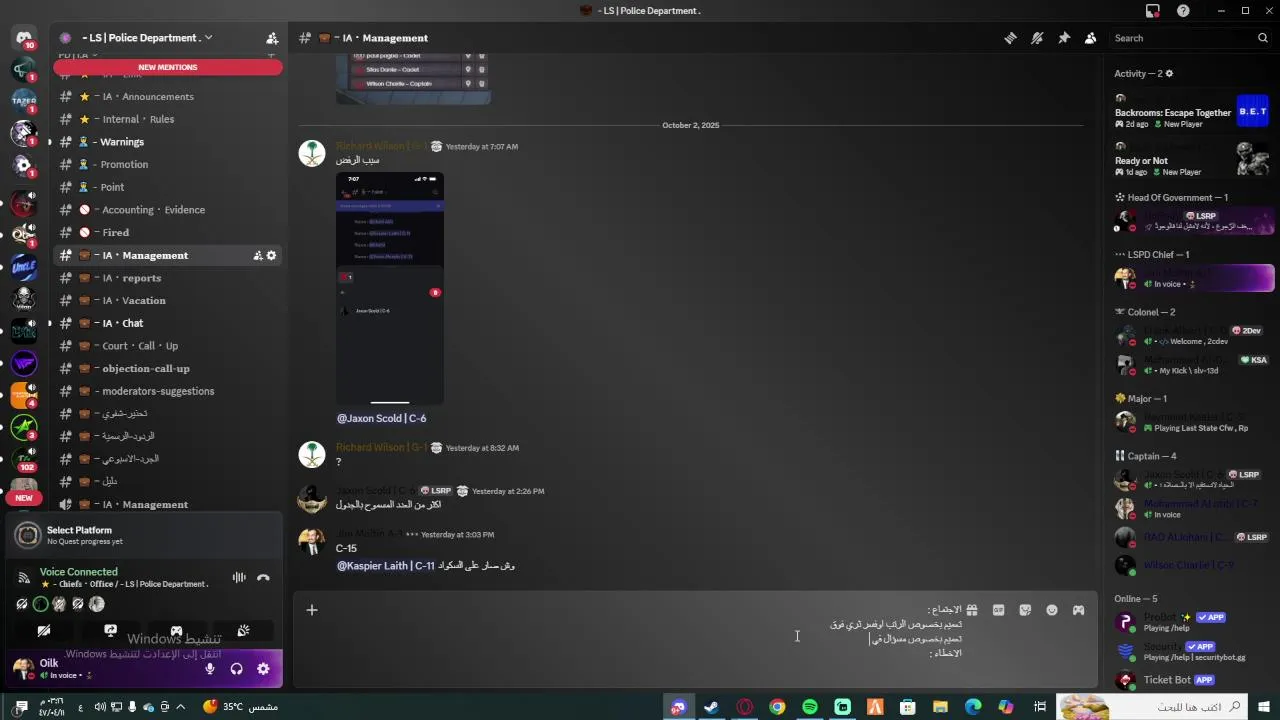Toggle noise suppression waveform icon
This screenshot has width=1280, height=720.
(239, 577)
